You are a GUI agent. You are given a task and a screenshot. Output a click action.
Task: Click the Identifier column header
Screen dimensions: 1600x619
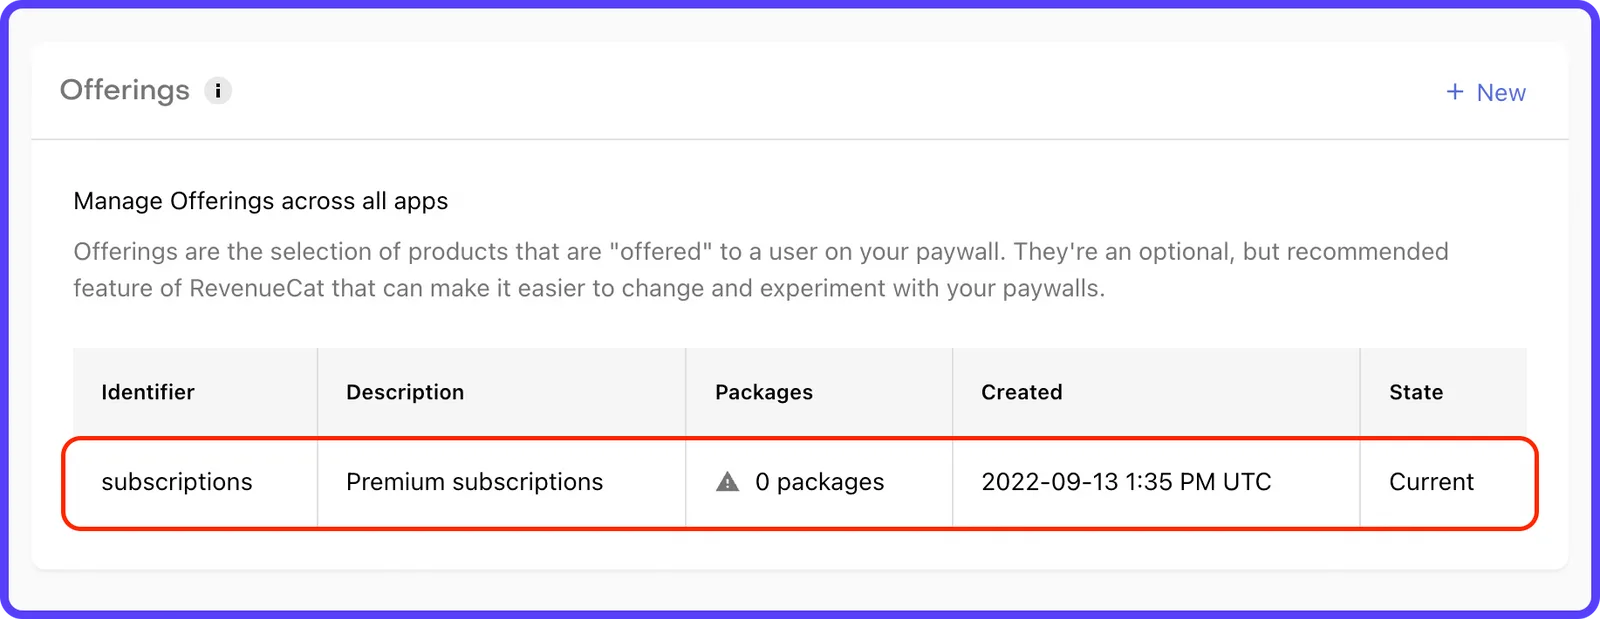click(x=148, y=392)
